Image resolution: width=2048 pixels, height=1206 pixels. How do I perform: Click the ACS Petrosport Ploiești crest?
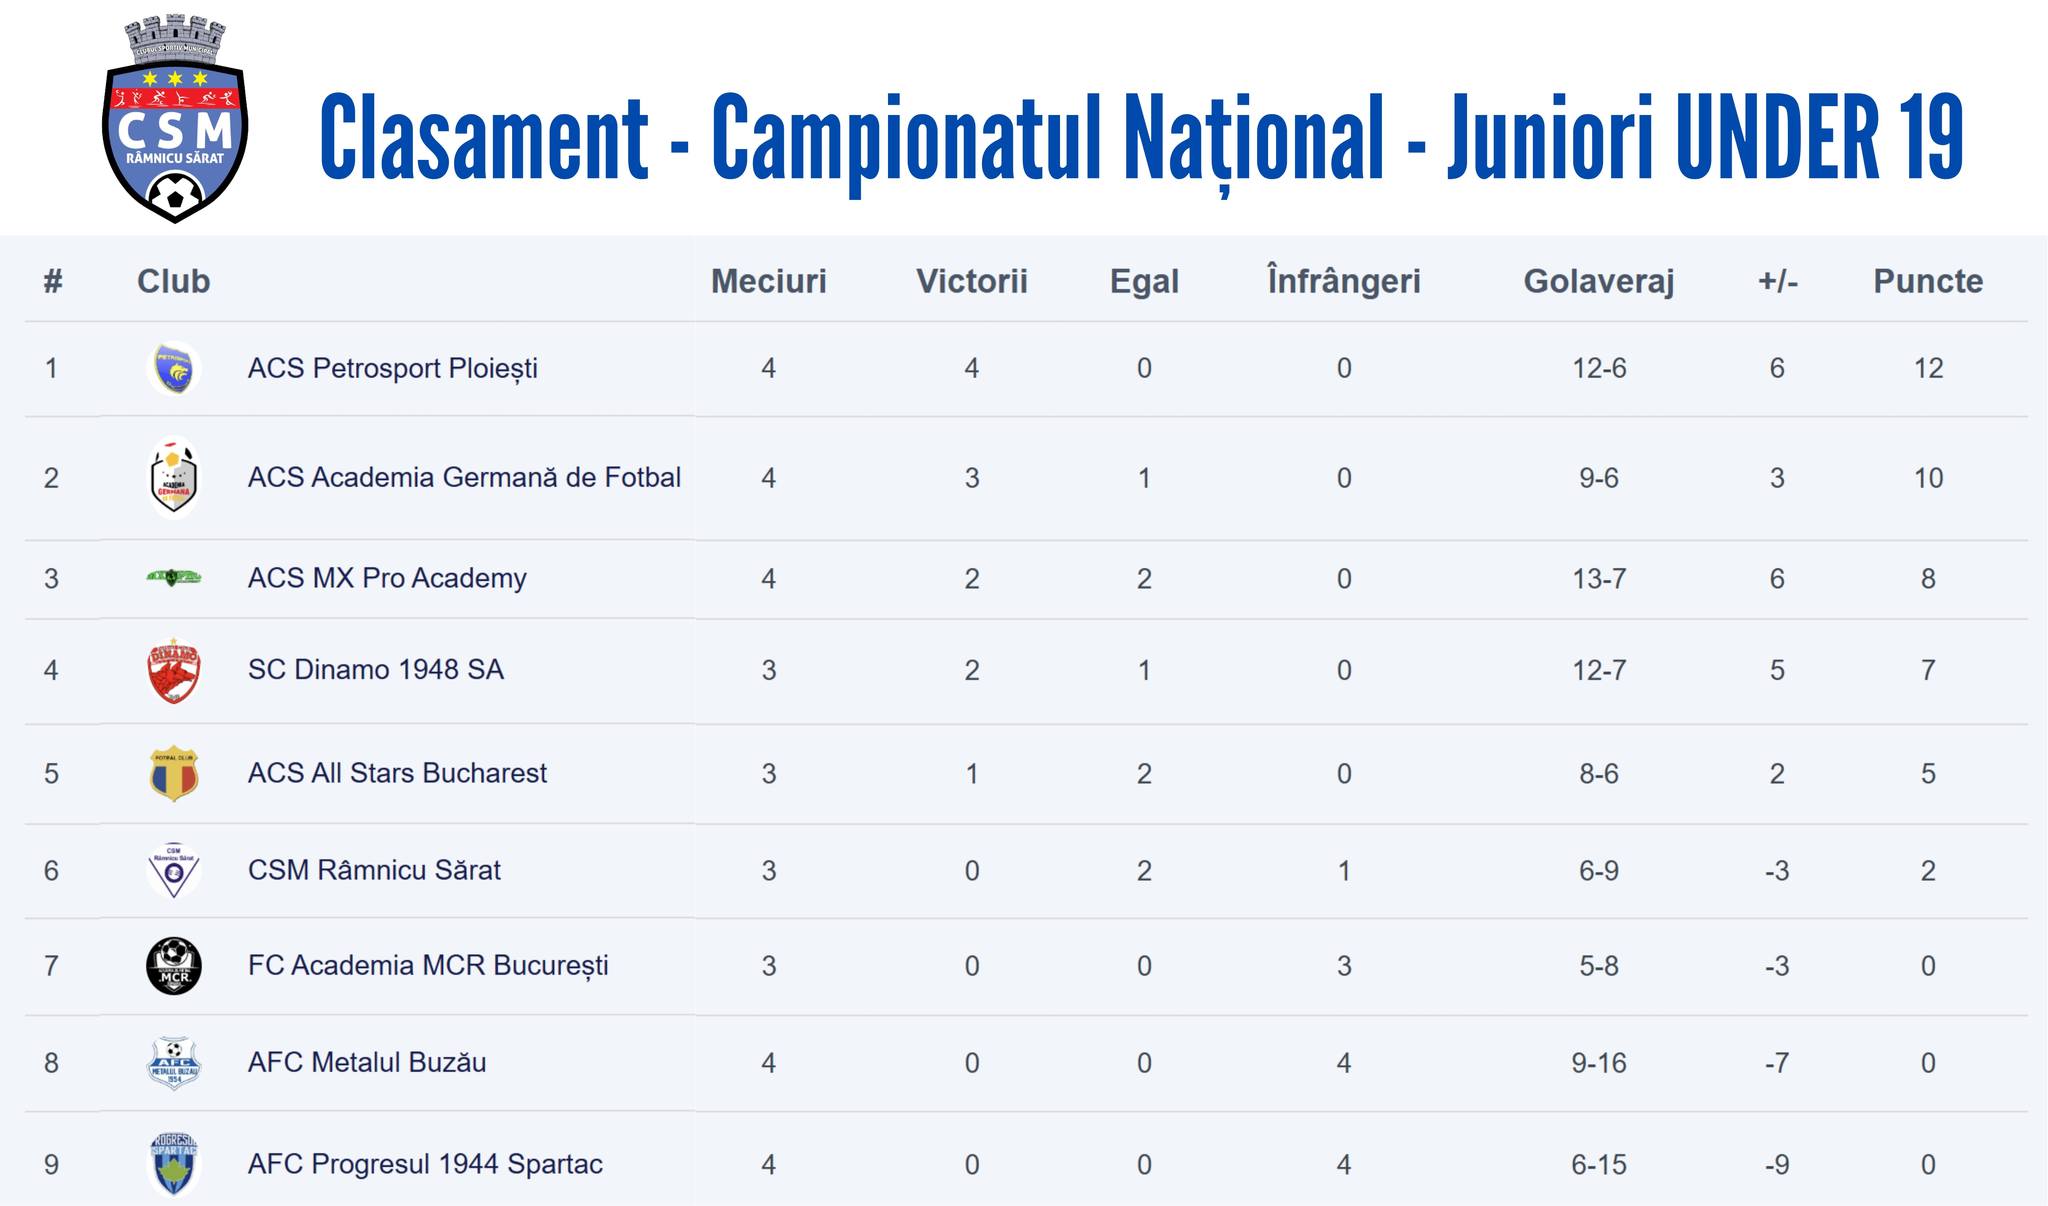tap(174, 369)
